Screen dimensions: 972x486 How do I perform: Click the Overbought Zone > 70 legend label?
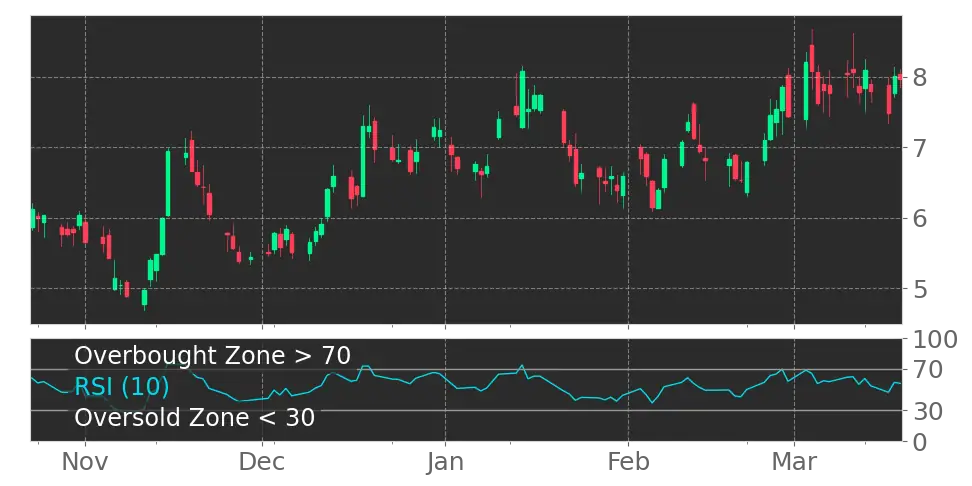point(212,356)
